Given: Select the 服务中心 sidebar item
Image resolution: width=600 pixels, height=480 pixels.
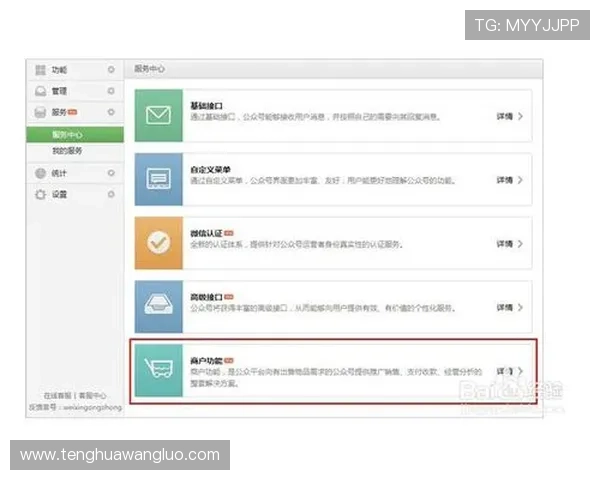Looking at the screenshot, I should click(x=75, y=135).
